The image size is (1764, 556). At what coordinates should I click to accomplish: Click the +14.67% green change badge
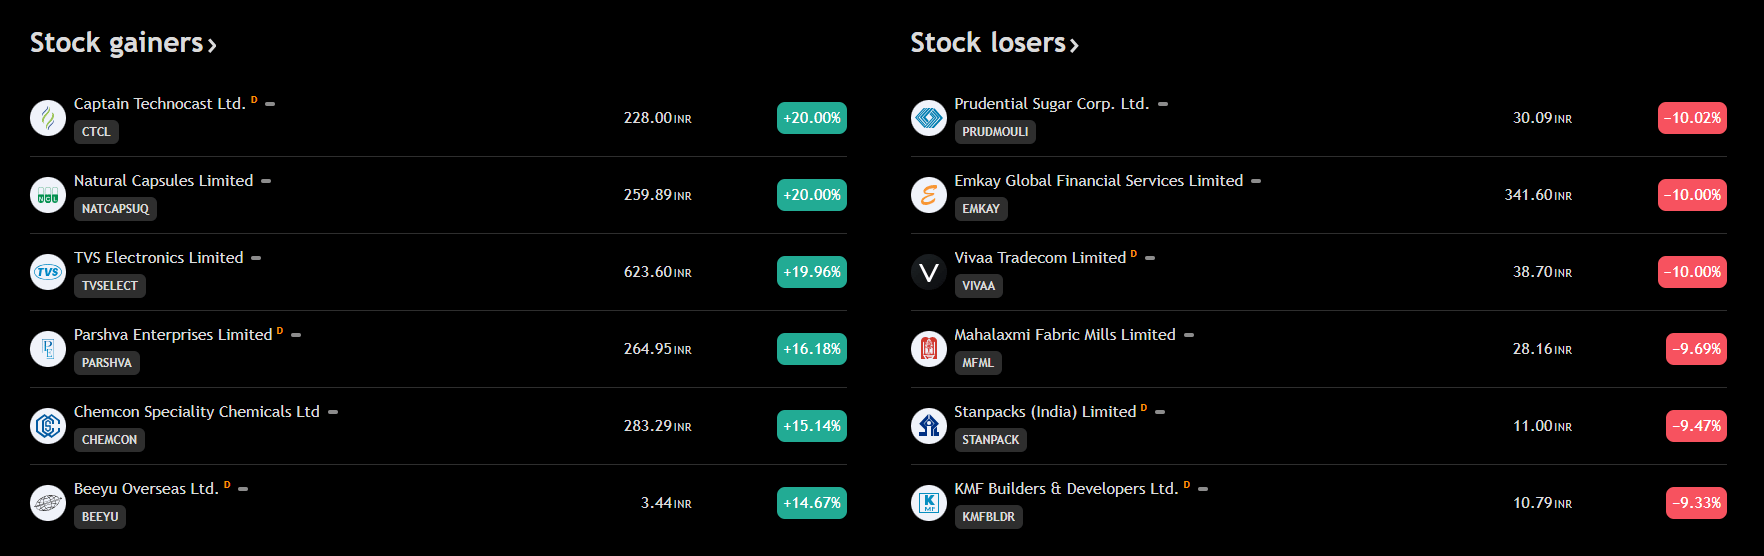point(812,503)
